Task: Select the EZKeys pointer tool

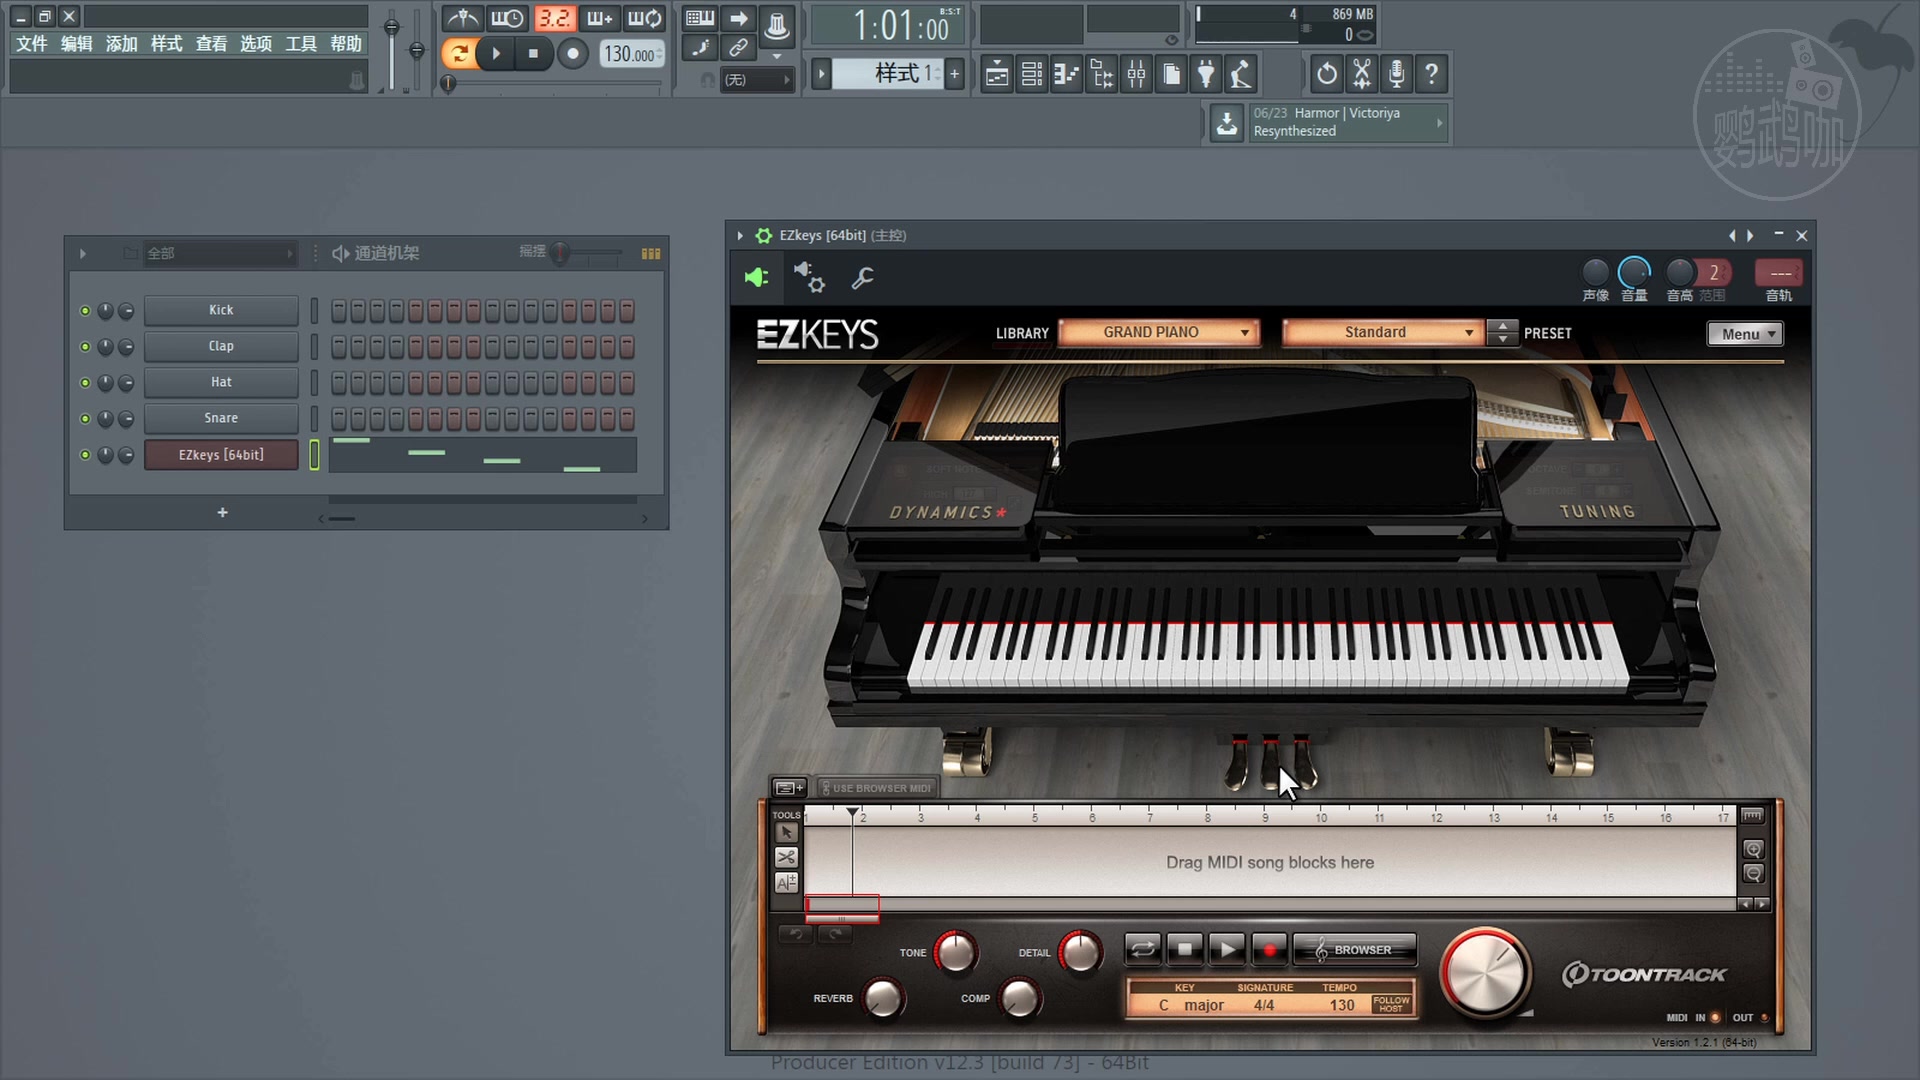Action: tap(786, 832)
